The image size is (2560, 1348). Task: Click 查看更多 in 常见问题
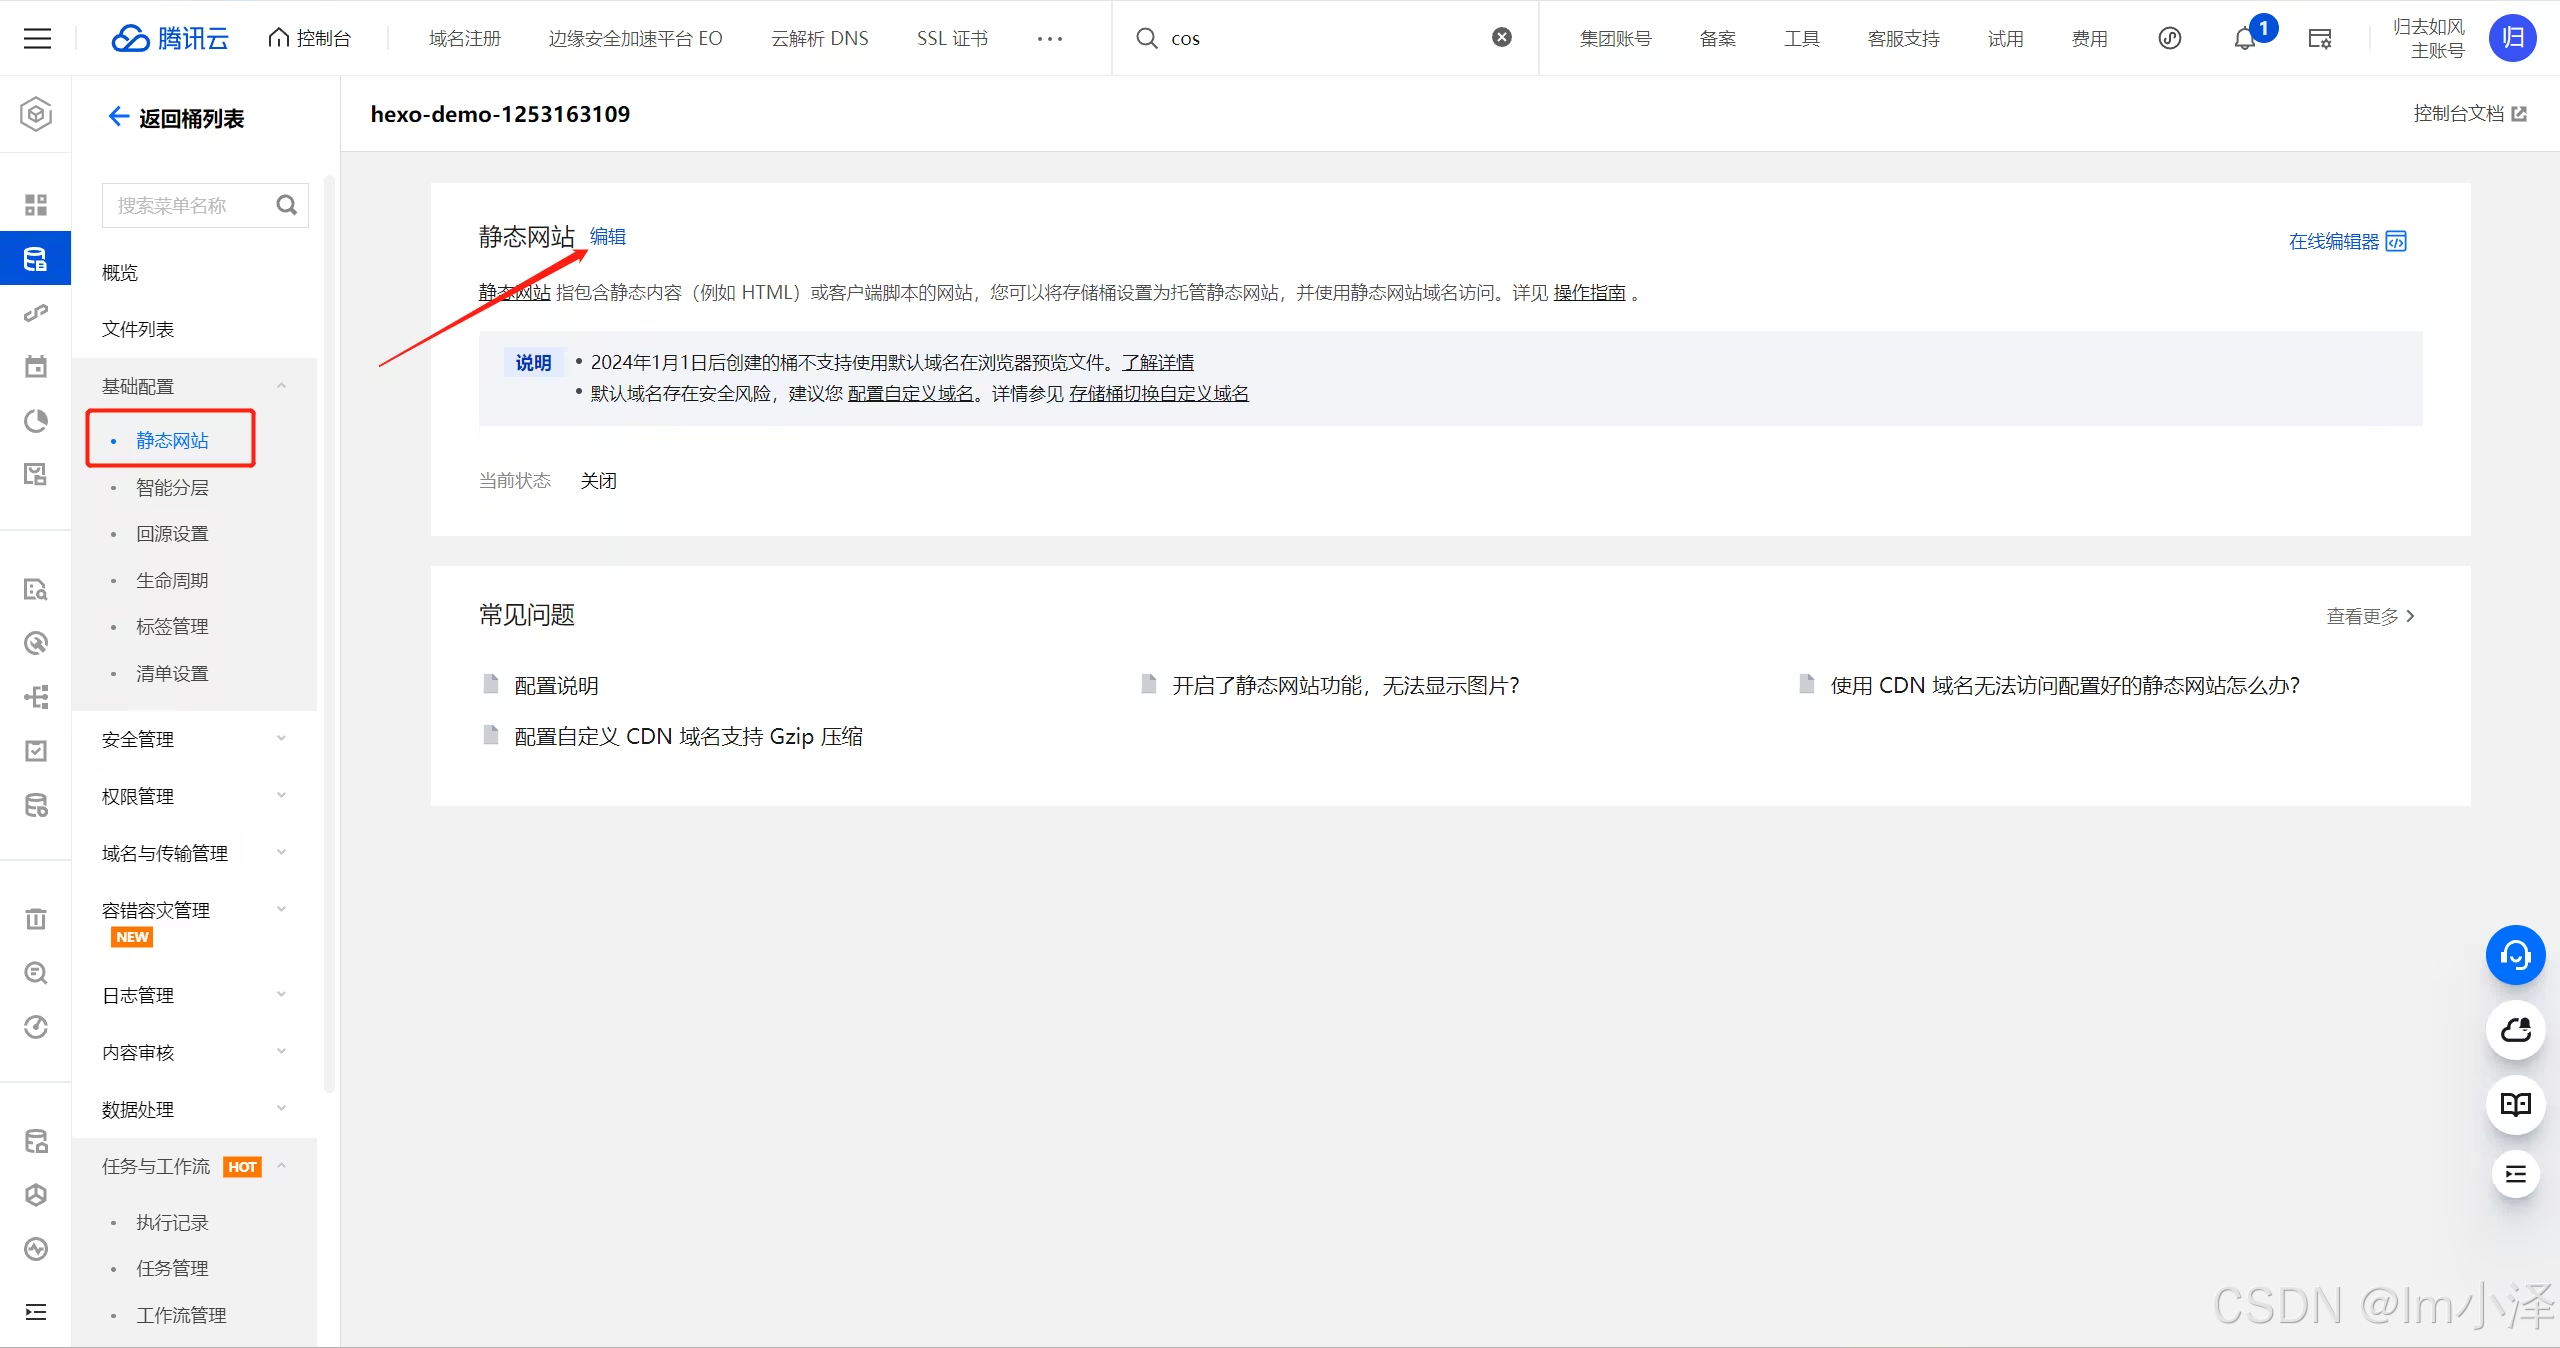[2370, 616]
